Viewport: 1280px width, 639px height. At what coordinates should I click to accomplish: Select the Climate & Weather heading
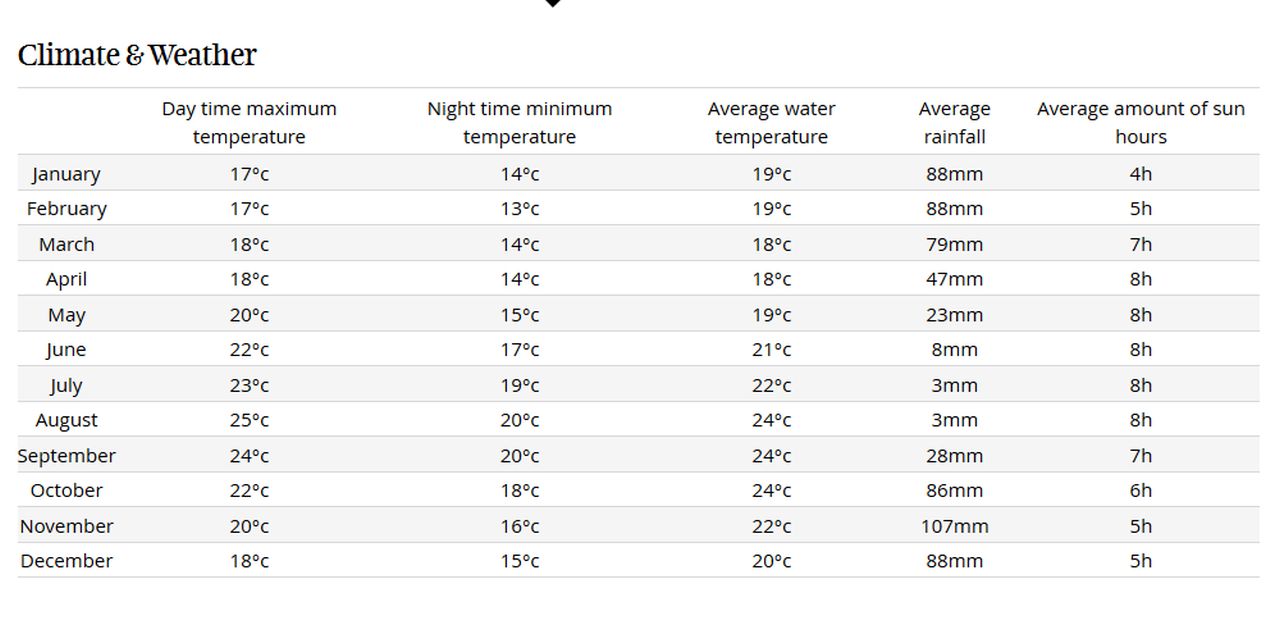[137, 55]
